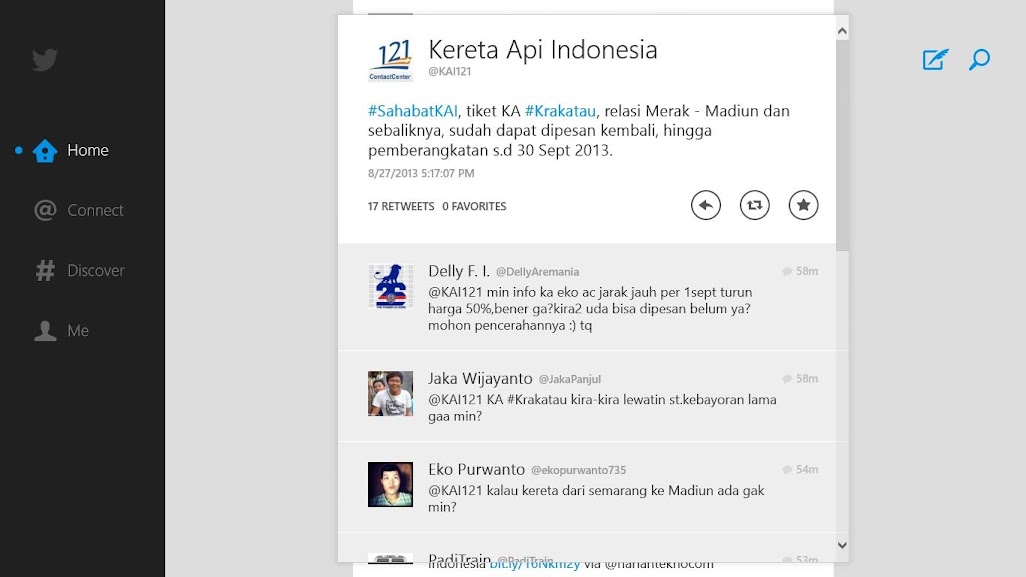The width and height of the screenshot is (1026, 577).
Task: View the 17 retweets list
Action: (401, 207)
